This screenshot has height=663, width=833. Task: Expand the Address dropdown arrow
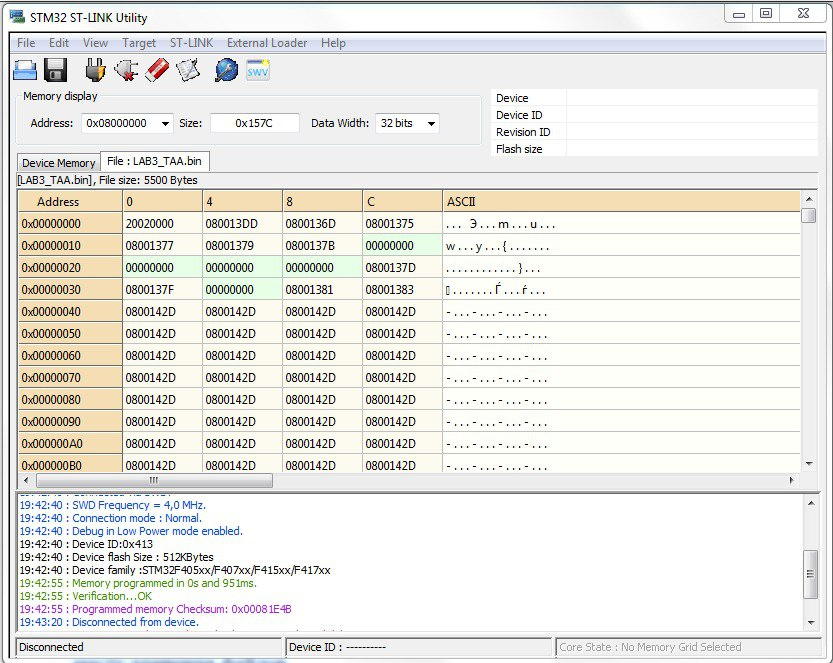click(165, 123)
